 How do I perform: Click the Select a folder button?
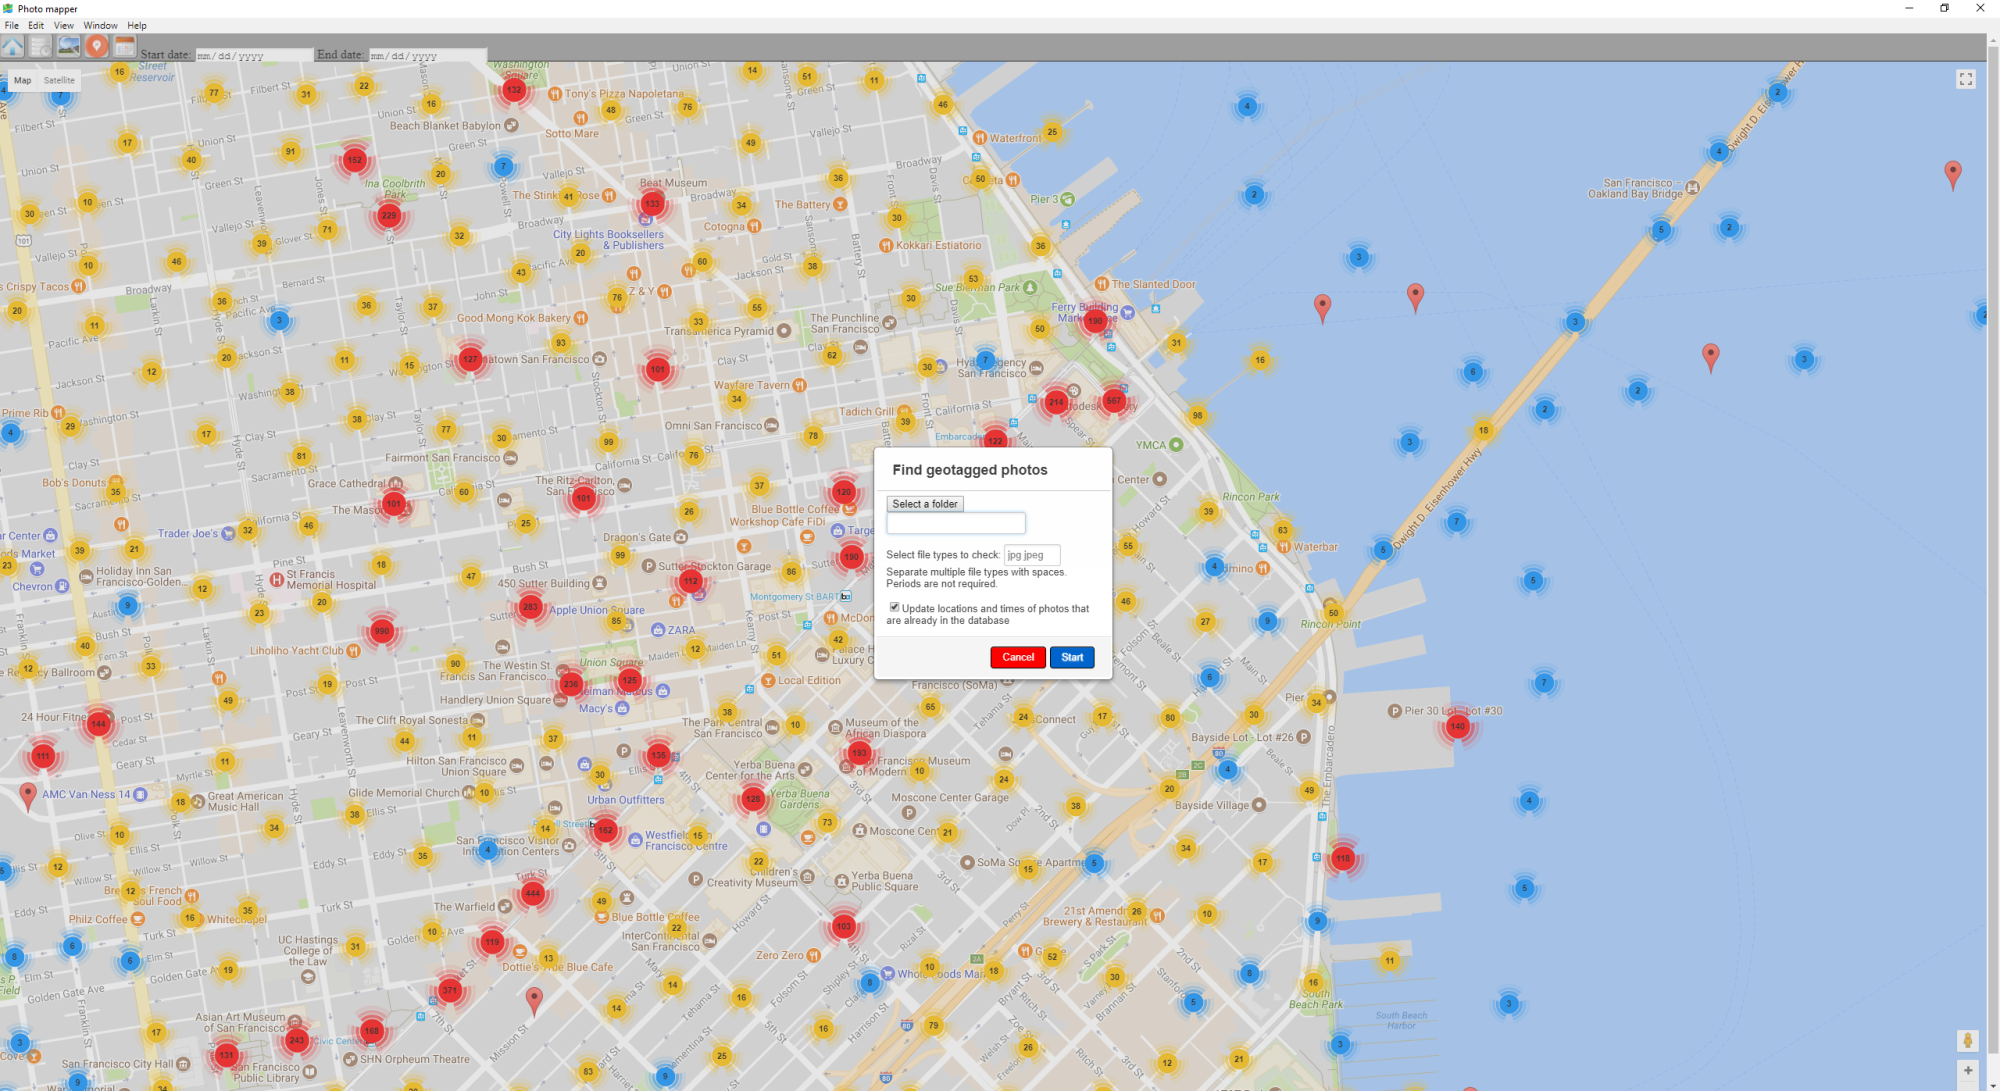point(924,504)
